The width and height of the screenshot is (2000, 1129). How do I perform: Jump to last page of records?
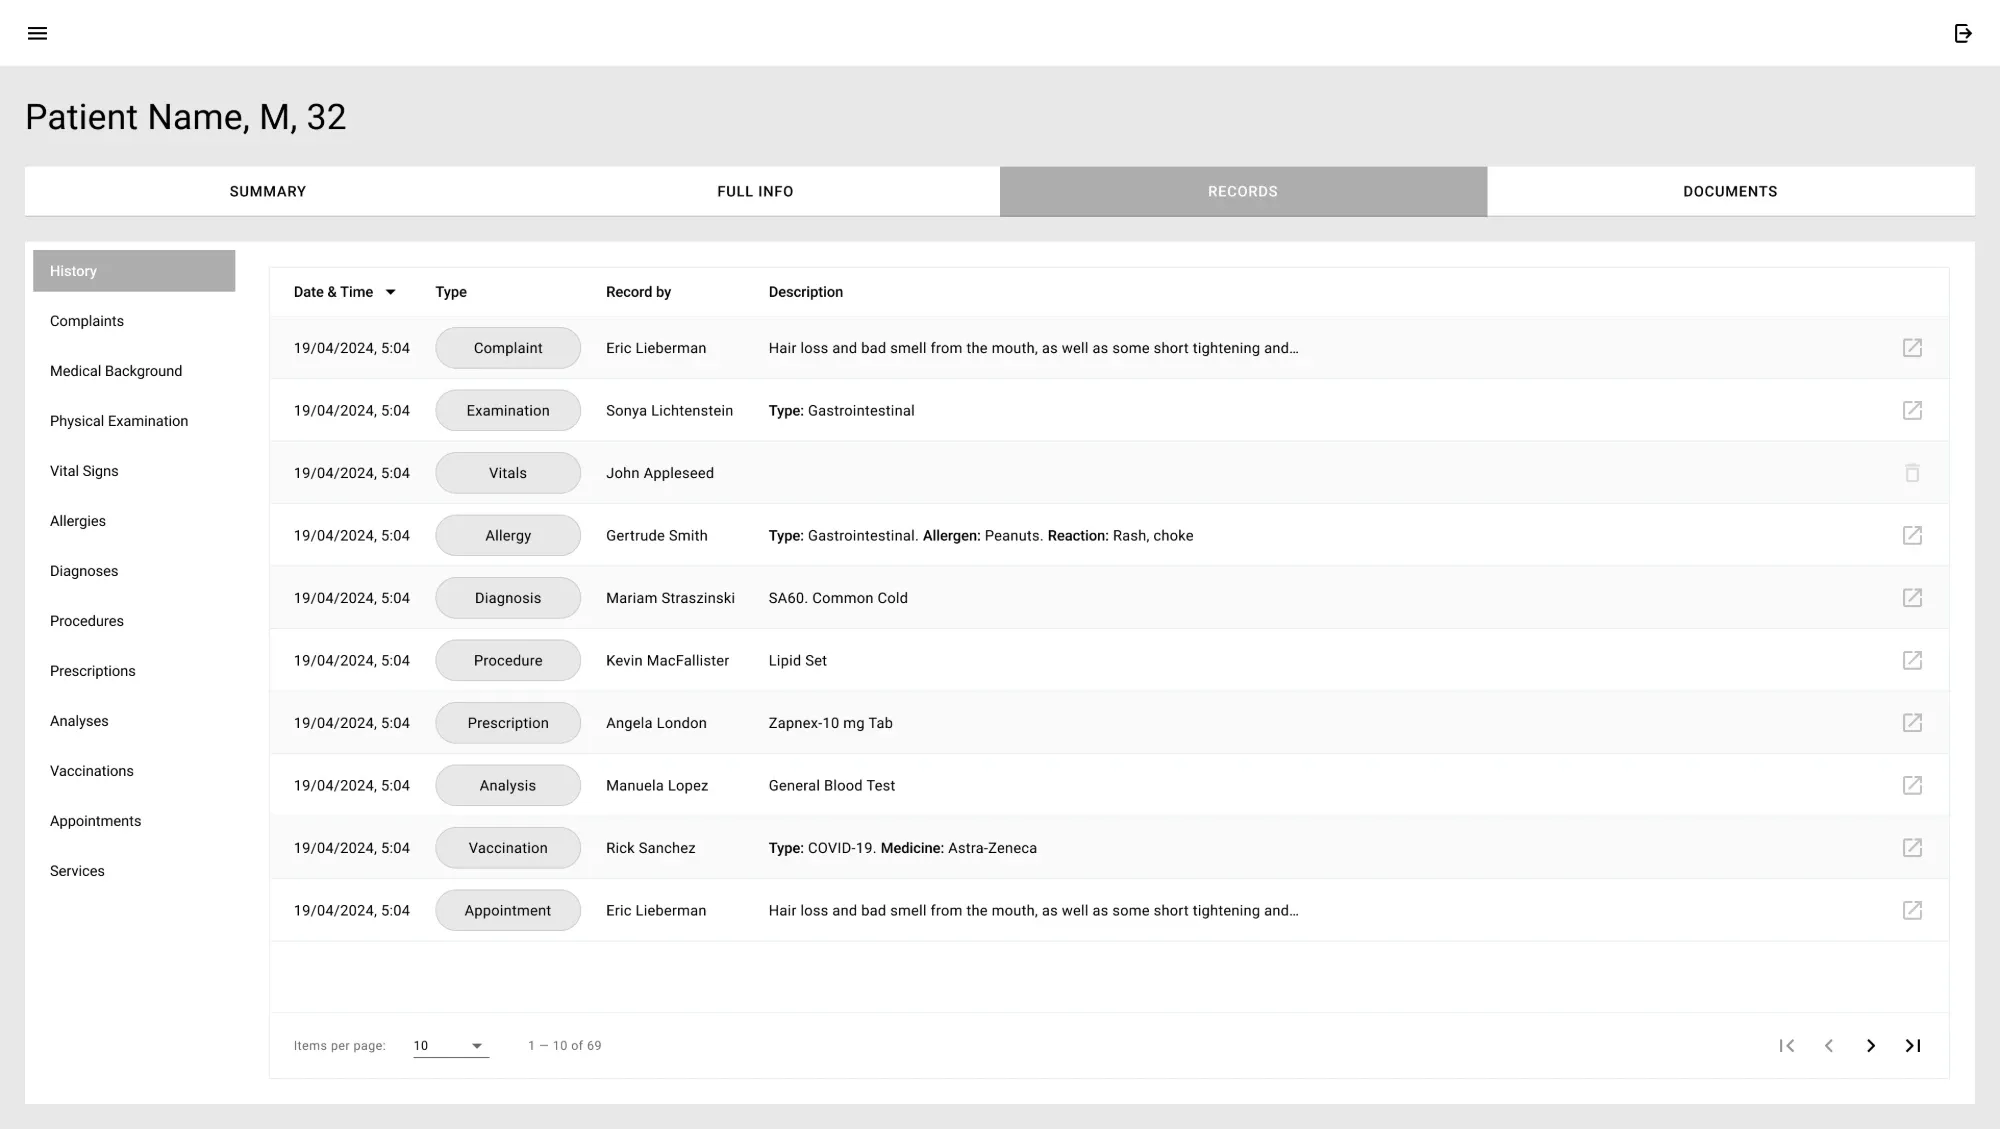[1913, 1045]
